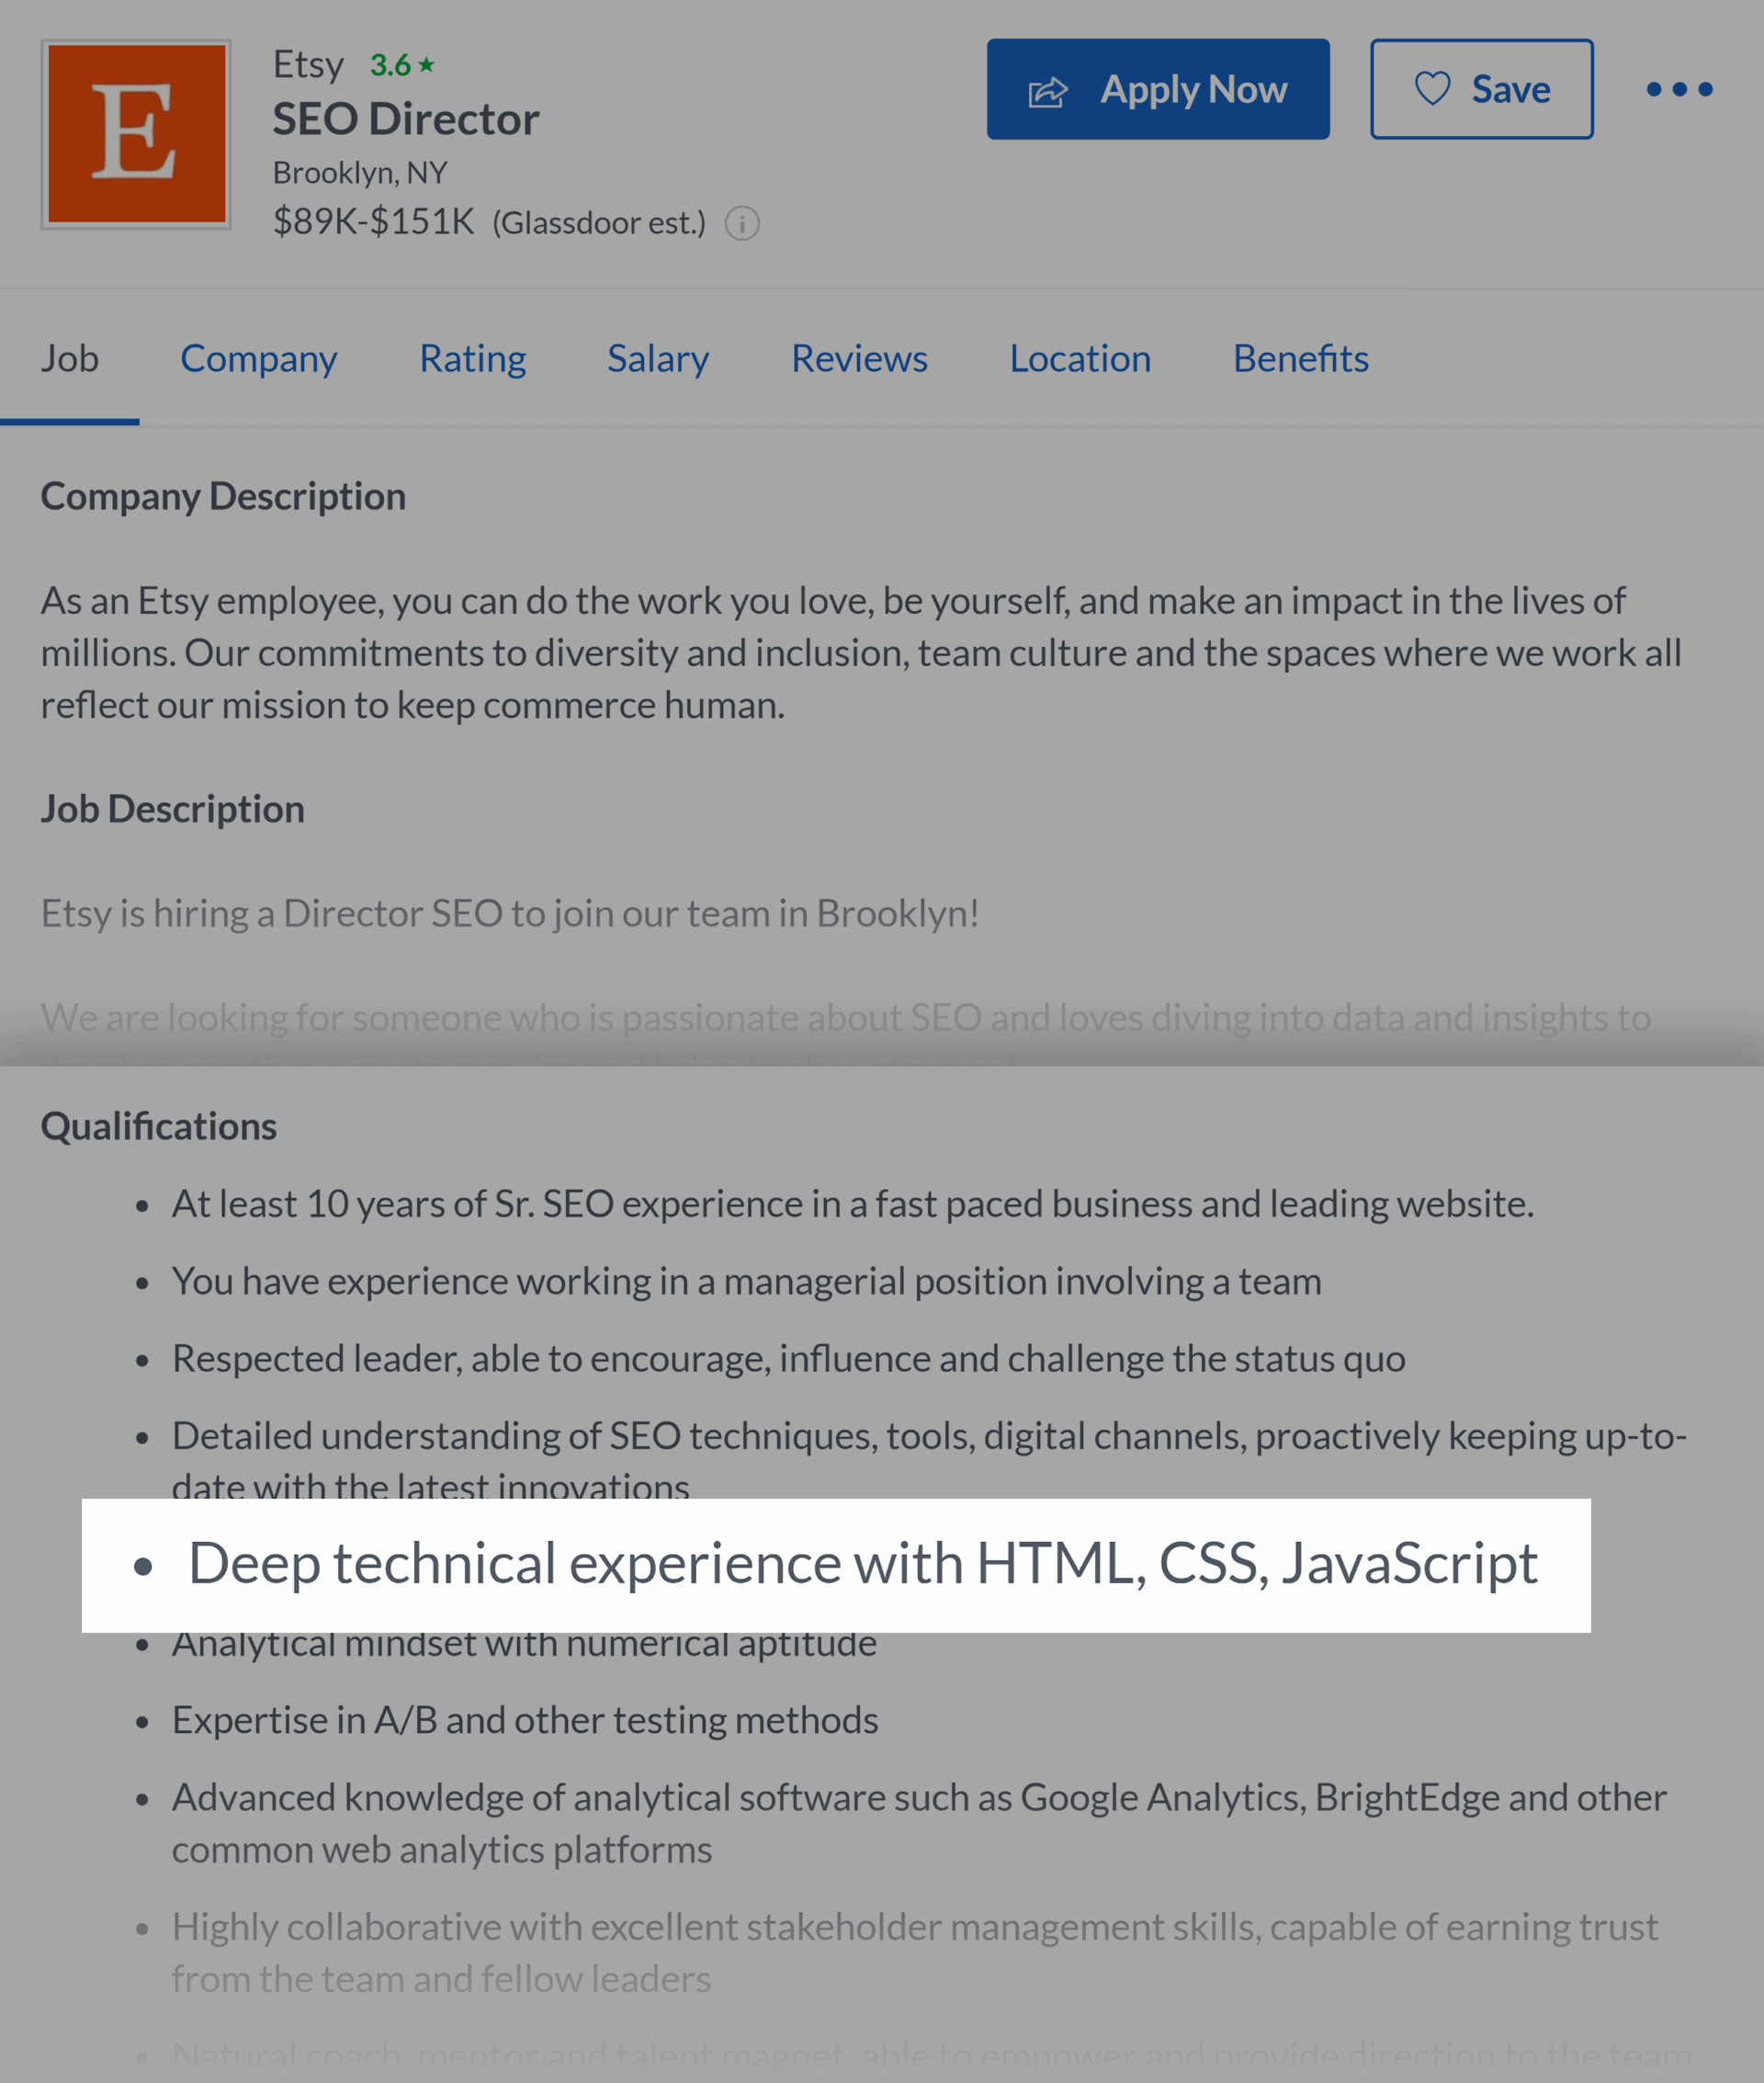Click the $89K-$151K salary estimate text

(375, 221)
